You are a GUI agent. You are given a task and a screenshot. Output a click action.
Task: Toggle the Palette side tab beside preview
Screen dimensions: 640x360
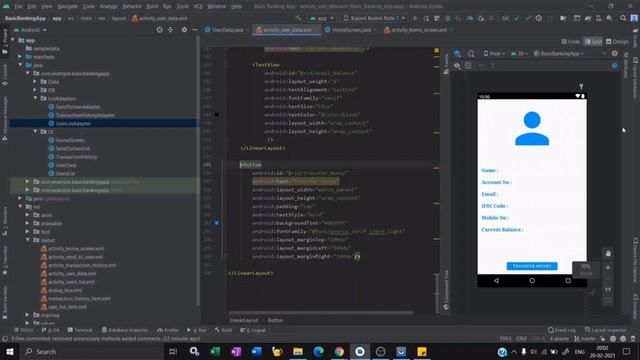[446, 64]
